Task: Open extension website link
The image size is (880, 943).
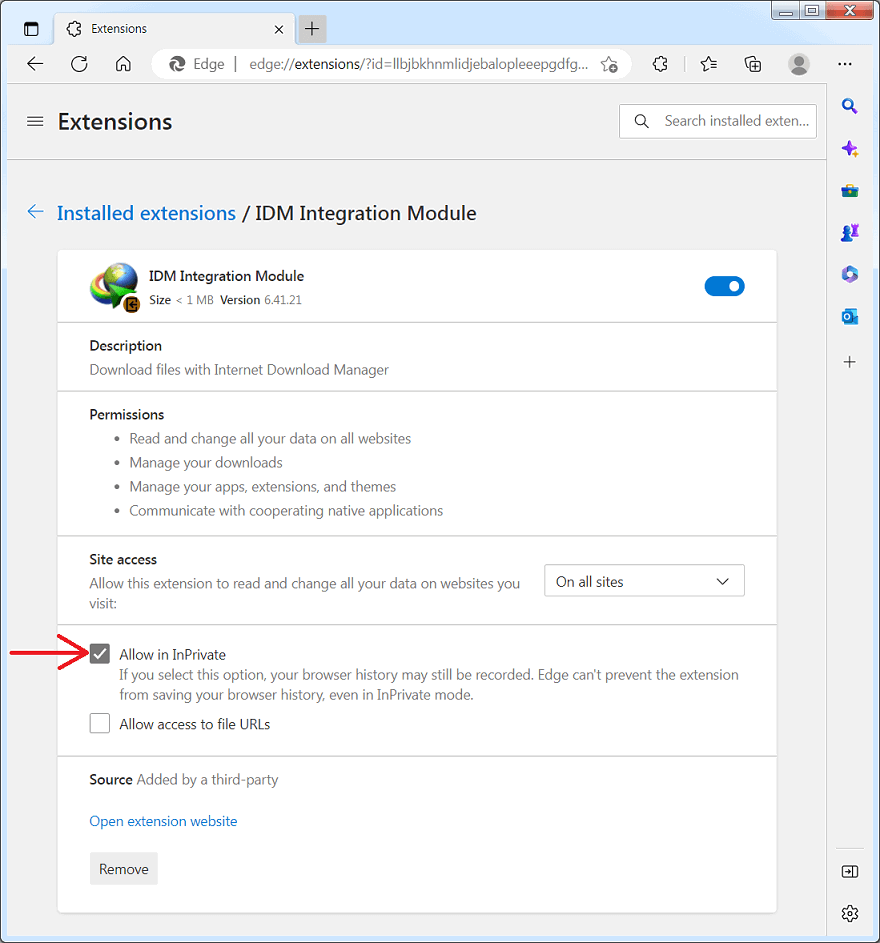Action: [x=163, y=821]
